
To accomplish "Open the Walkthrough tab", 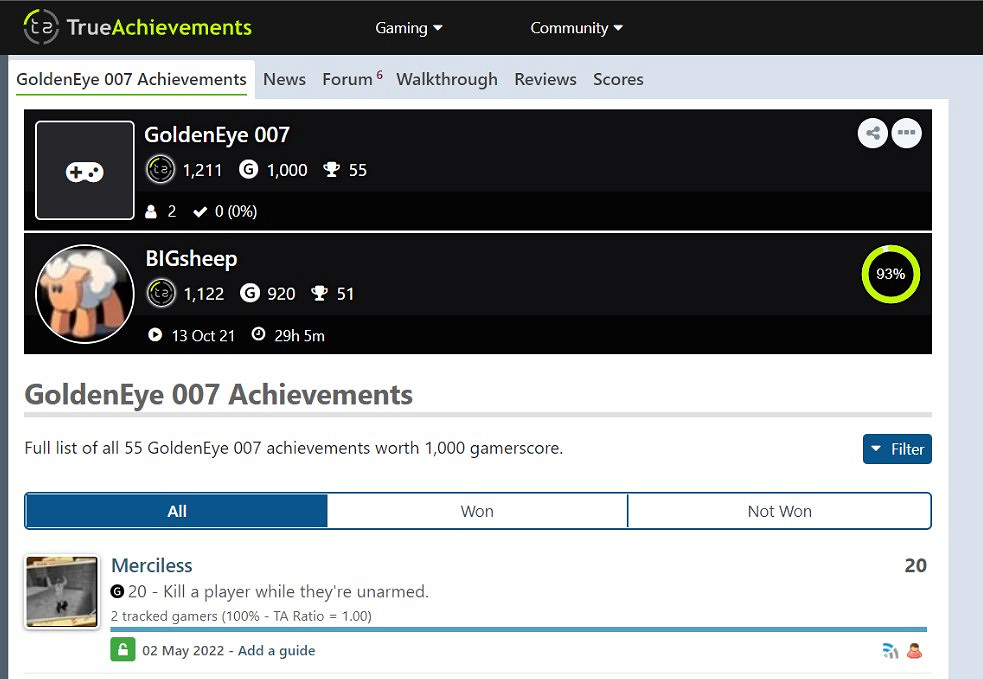I will coord(446,79).
